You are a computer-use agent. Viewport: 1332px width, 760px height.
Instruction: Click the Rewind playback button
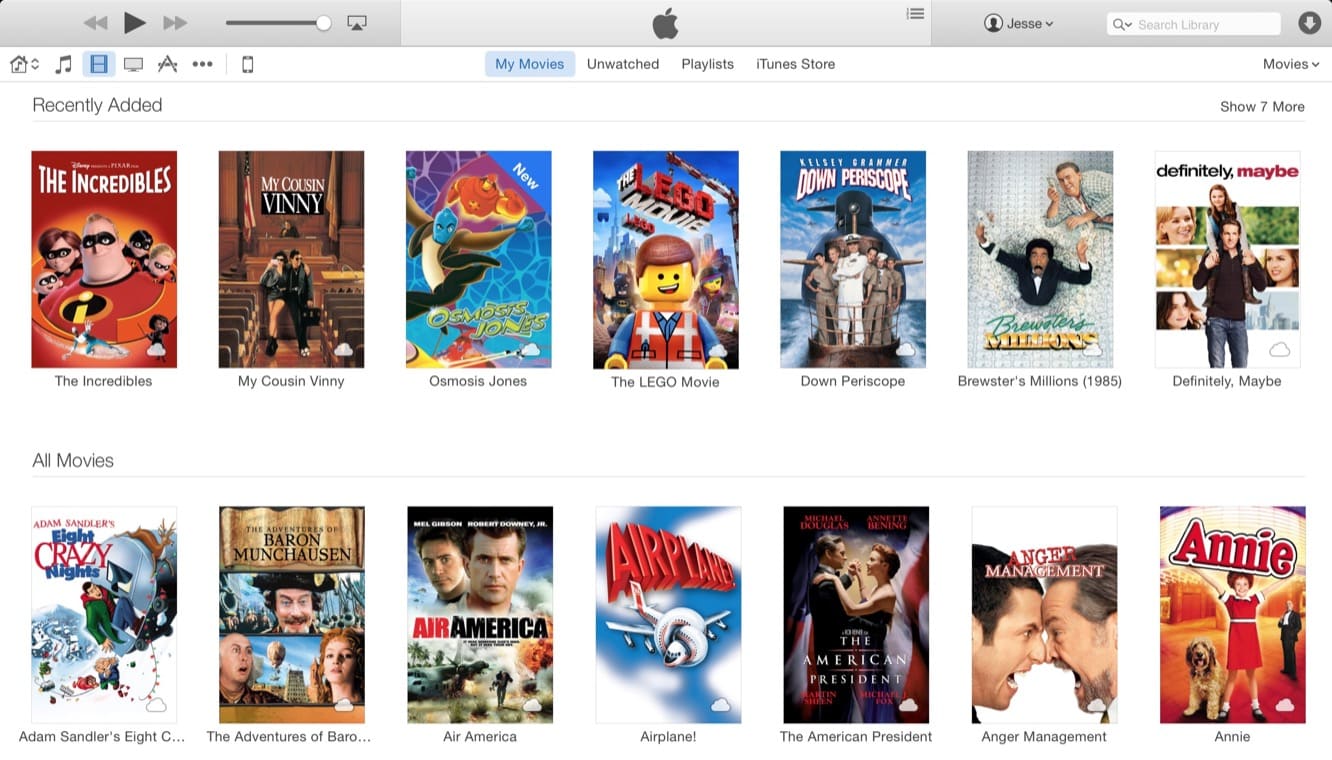[95, 23]
